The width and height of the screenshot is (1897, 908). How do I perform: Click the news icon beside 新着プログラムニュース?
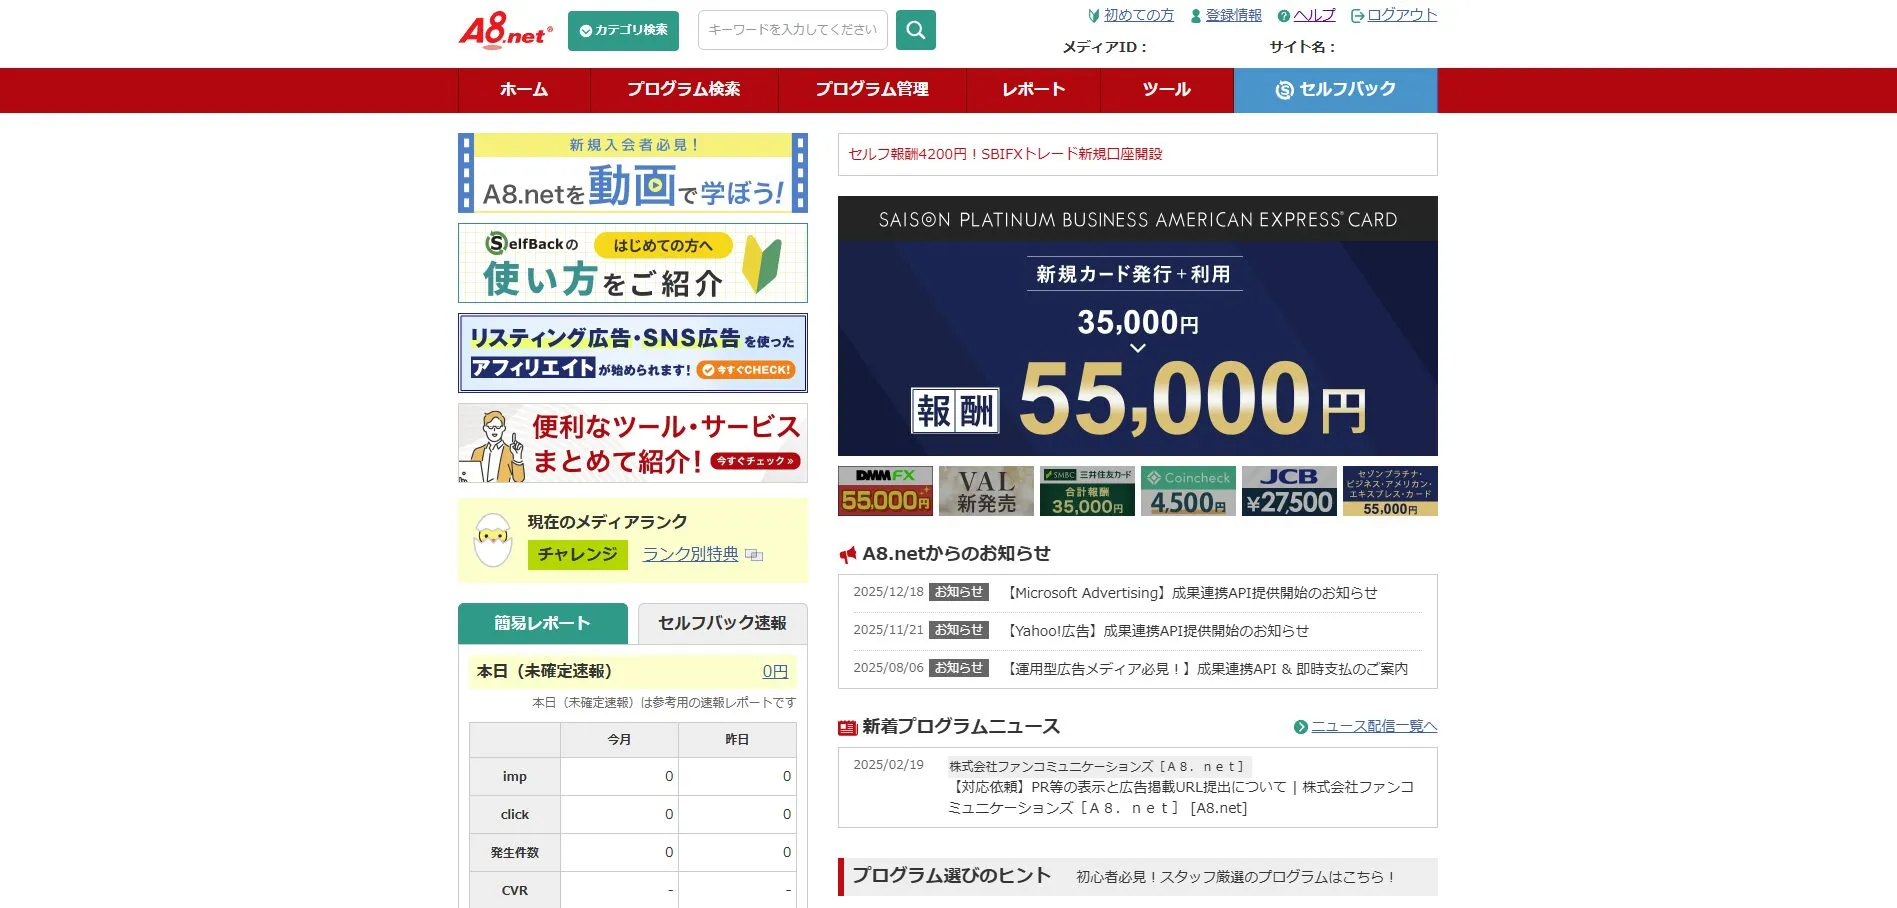tap(848, 727)
